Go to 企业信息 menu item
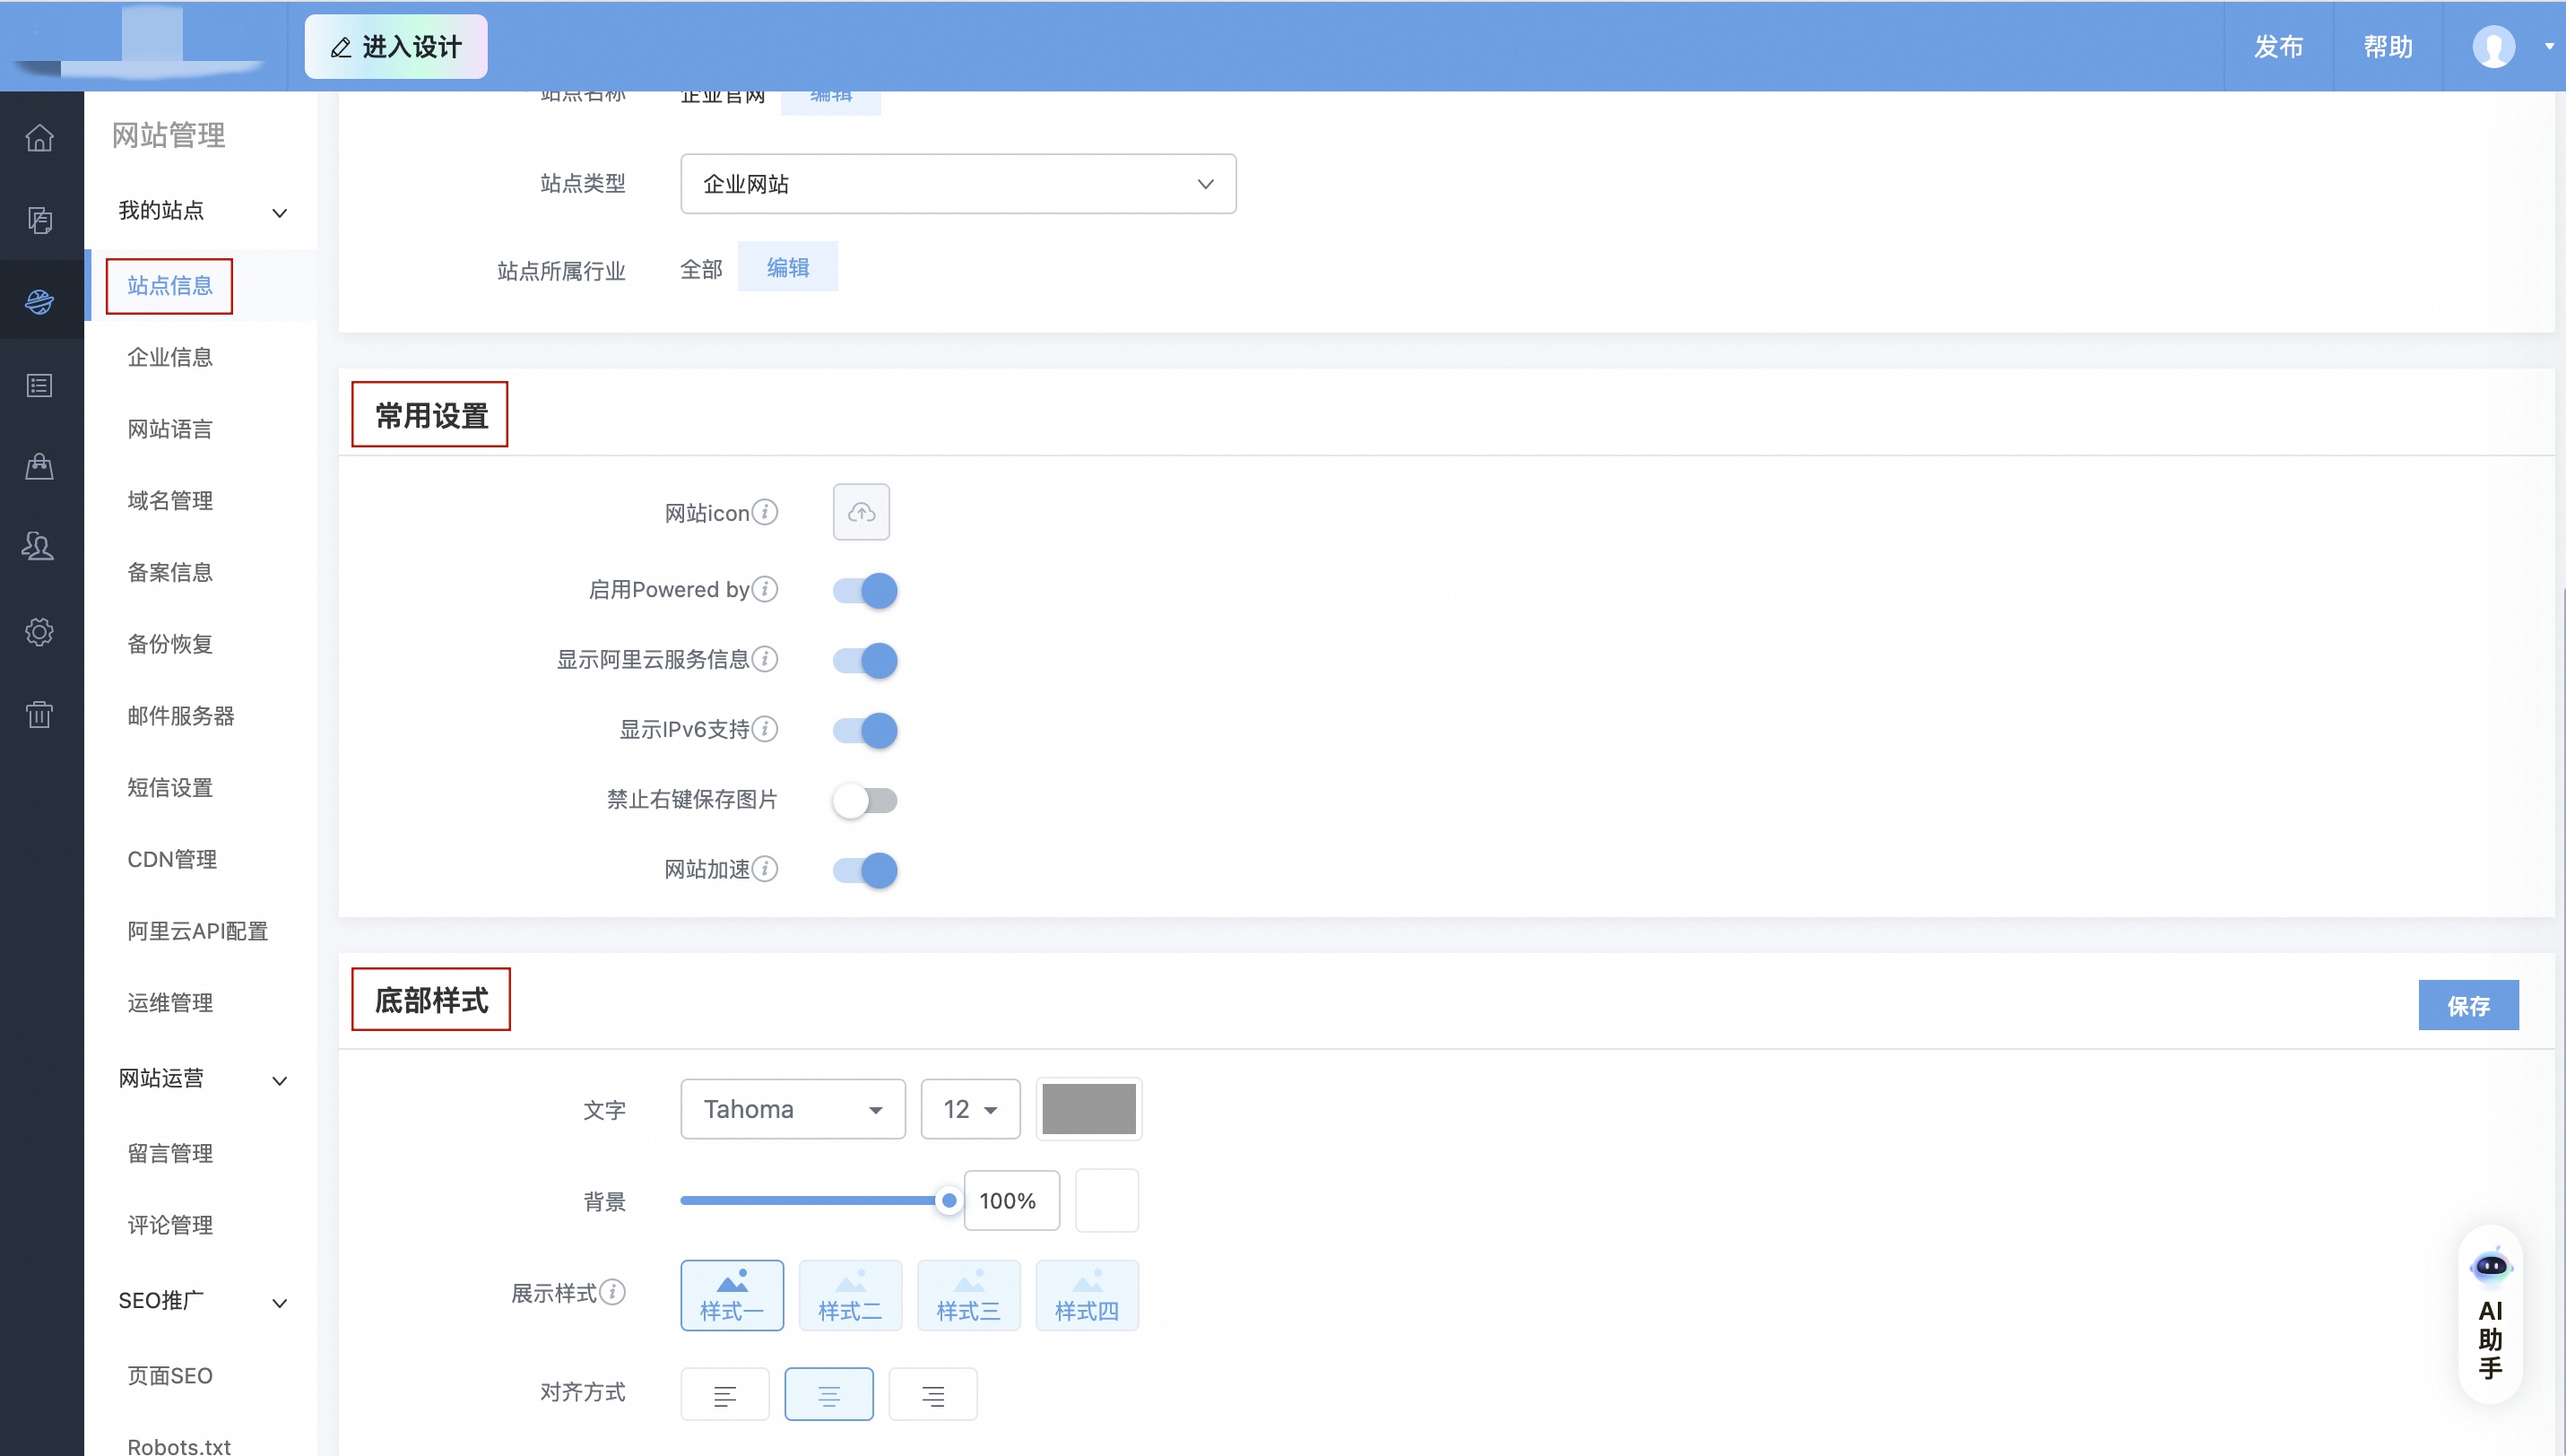The width and height of the screenshot is (2566, 1456). 170,357
